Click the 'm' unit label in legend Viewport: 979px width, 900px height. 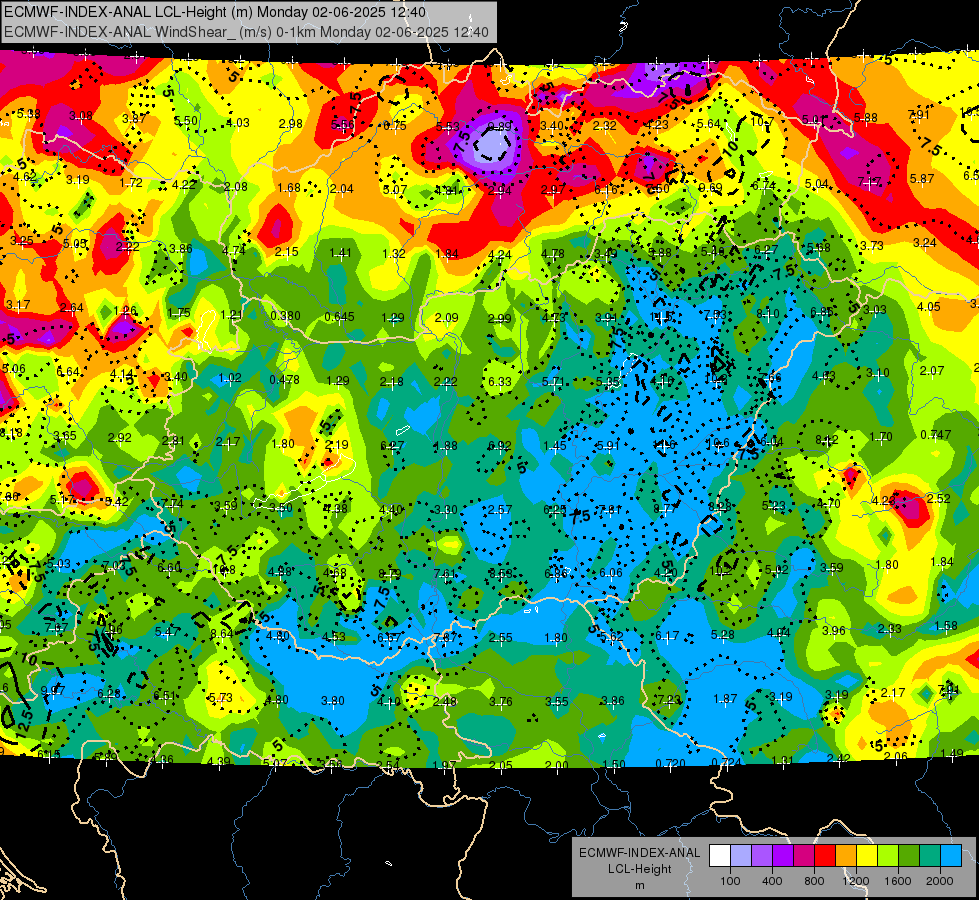(639, 885)
